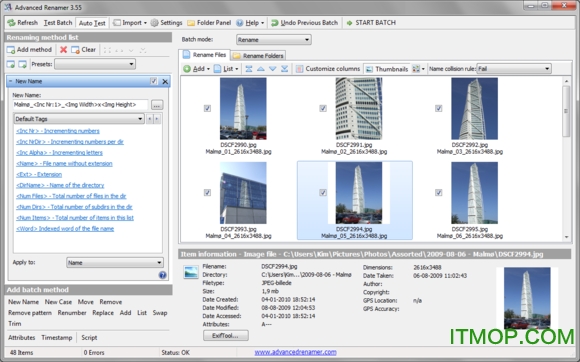The image size is (580, 362).
Task: Open Help toolbar menu
Action: [250, 23]
